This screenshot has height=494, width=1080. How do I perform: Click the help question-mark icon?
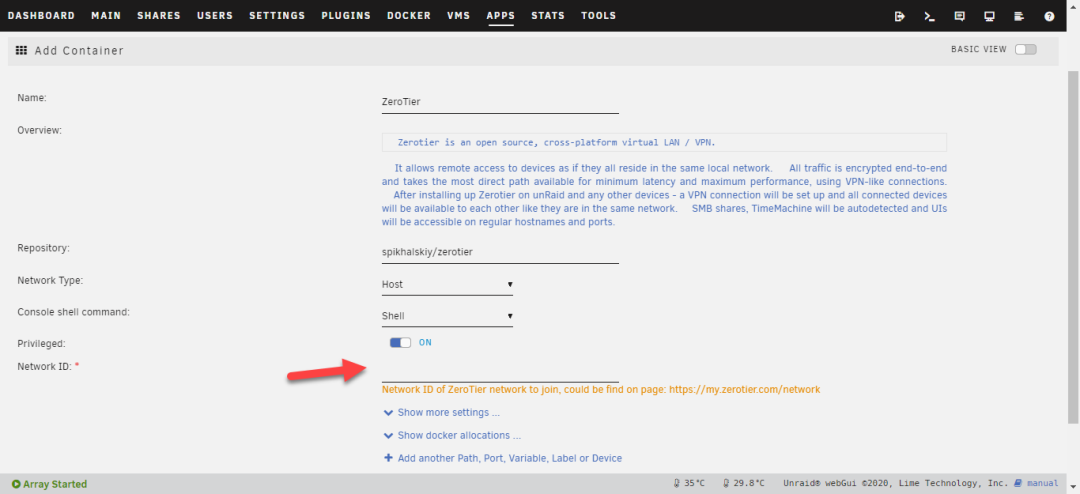point(1049,17)
